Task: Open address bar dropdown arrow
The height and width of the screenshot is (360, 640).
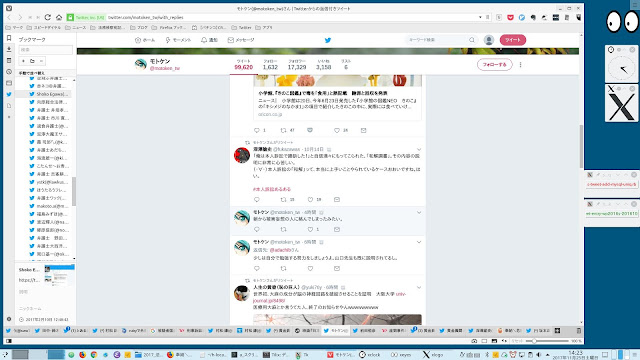Action: click(480, 18)
